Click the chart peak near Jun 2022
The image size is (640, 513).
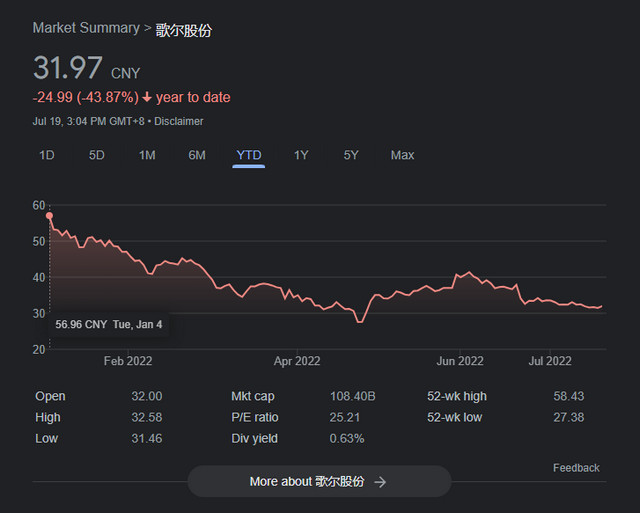pyautogui.click(x=469, y=272)
